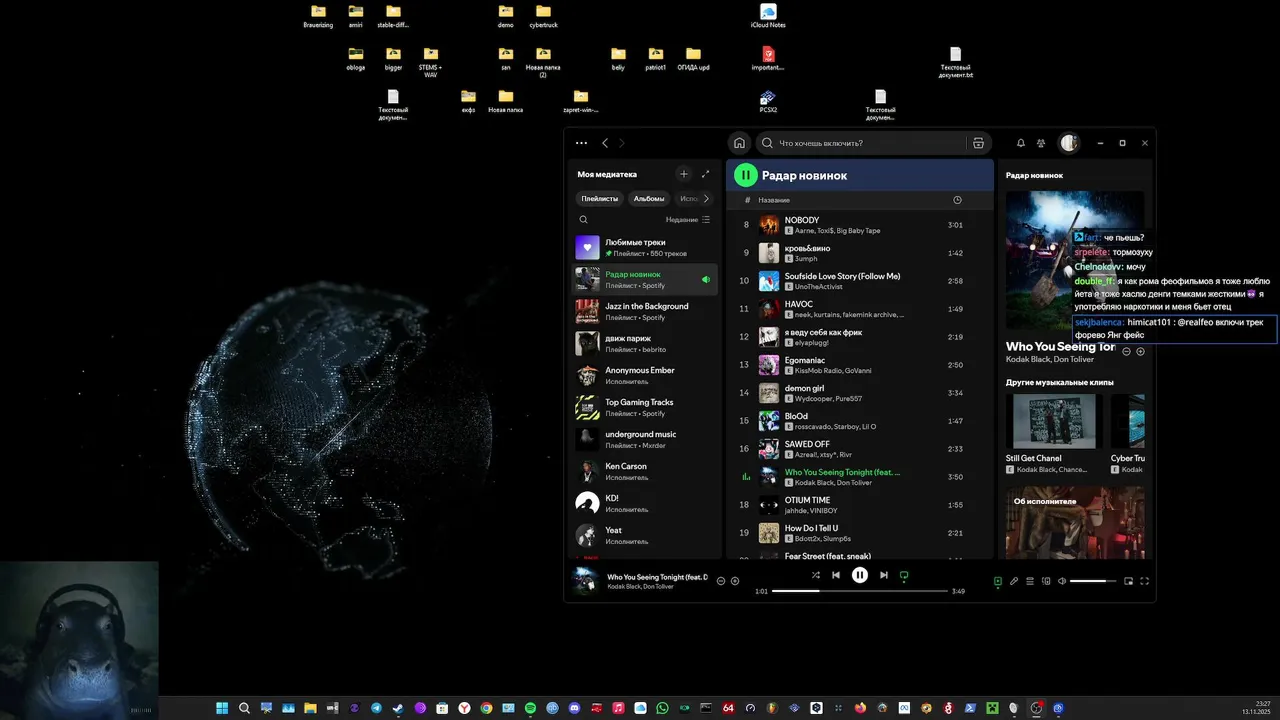
Task: Focus the Что хочешь включить? search field
Action: 862,143
